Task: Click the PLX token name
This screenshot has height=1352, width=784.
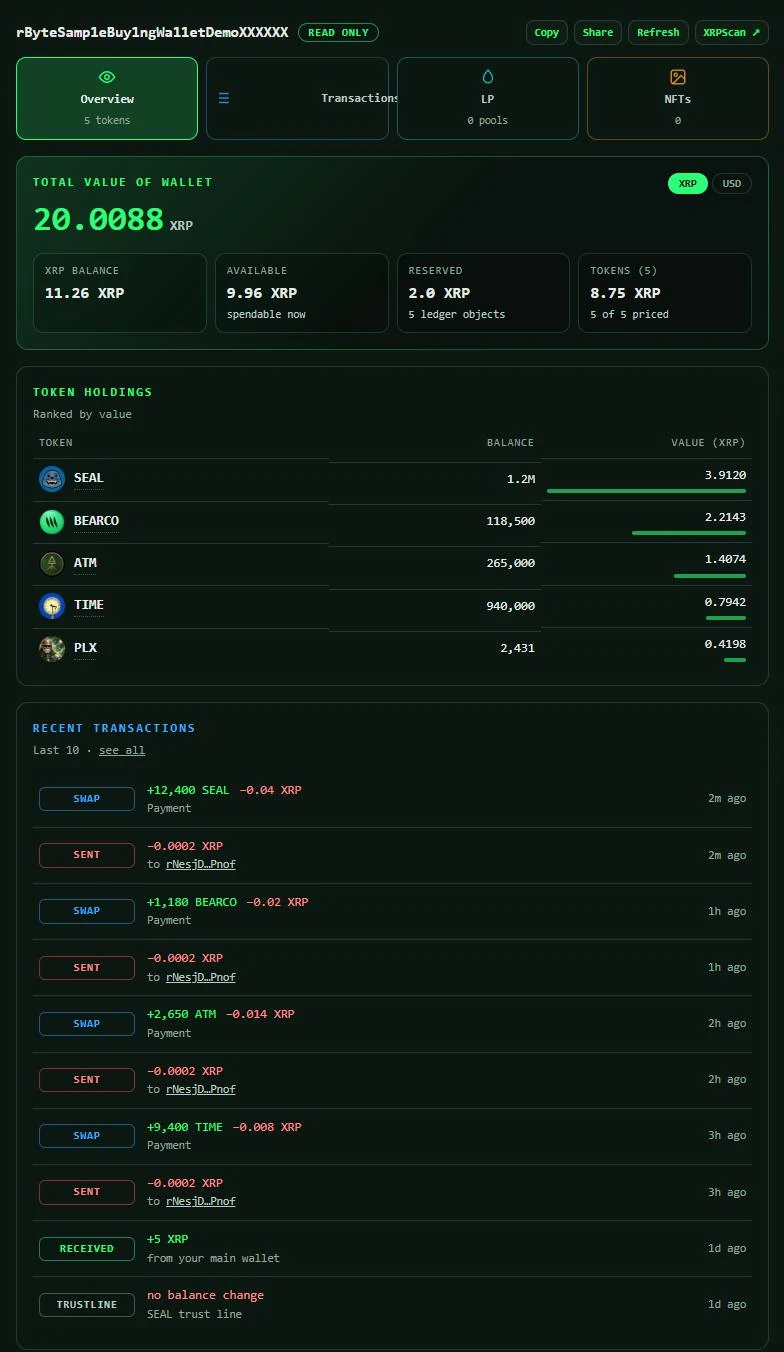Action: tap(85, 648)
